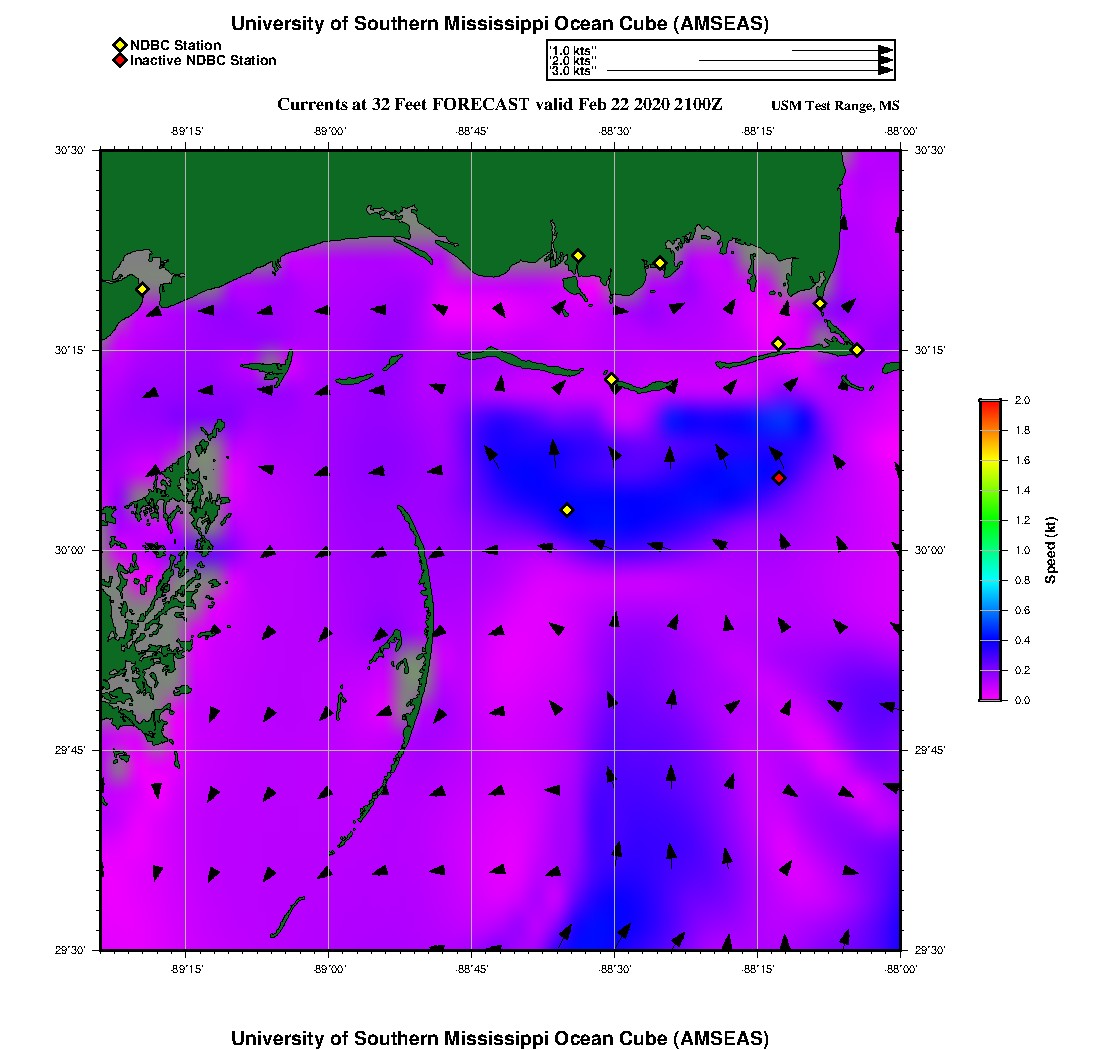Click the top Ocean Cube (AMSEAS) title
Viewport: 1100px width, 1050px height.
pos(499,24)
